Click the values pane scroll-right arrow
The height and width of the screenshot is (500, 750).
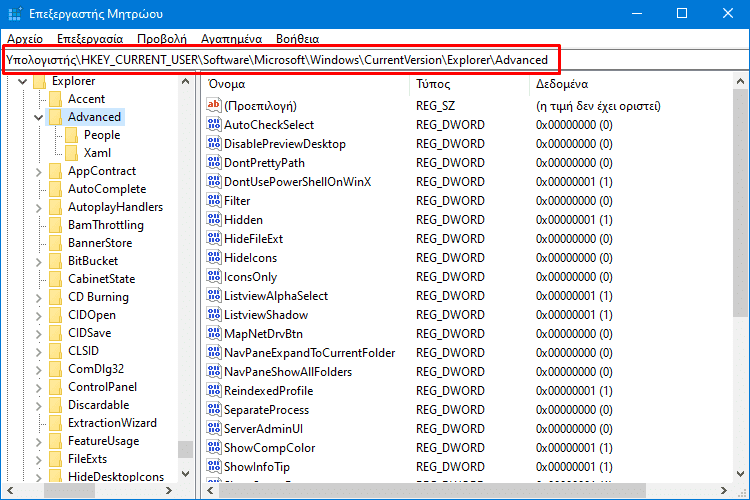(x=724, y=490)
